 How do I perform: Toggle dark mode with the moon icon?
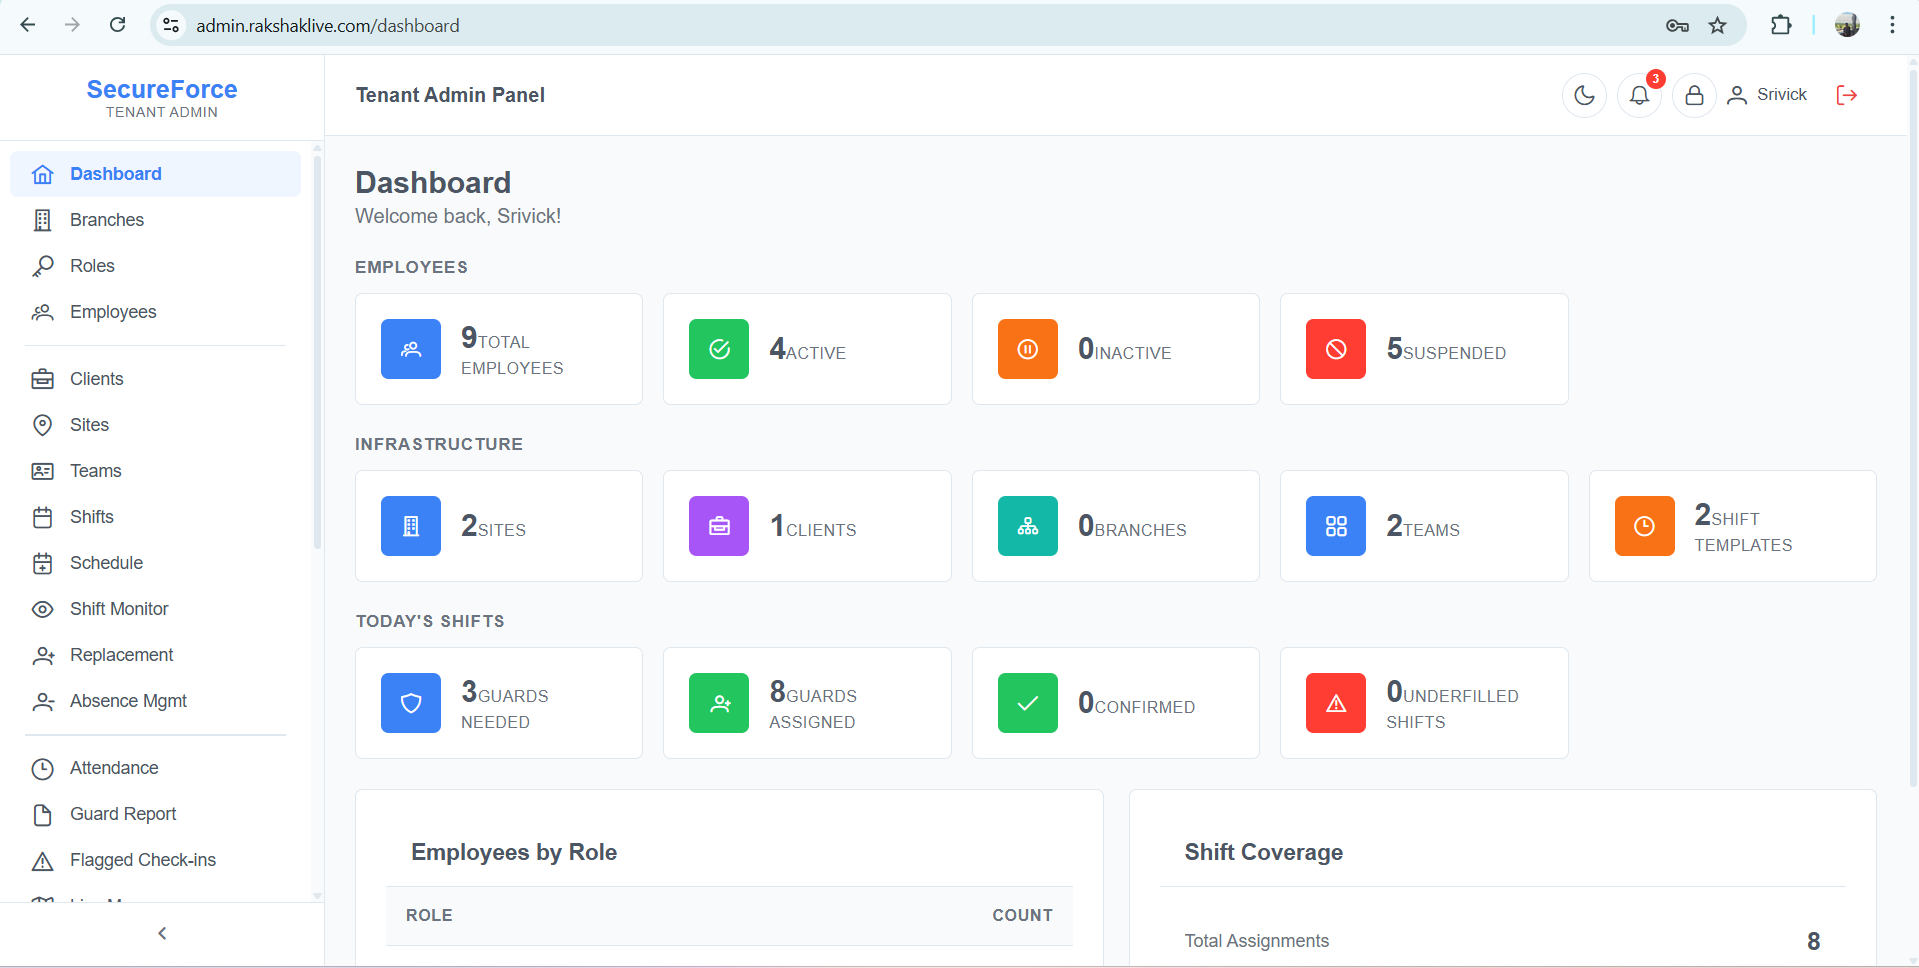(1584, 95)
